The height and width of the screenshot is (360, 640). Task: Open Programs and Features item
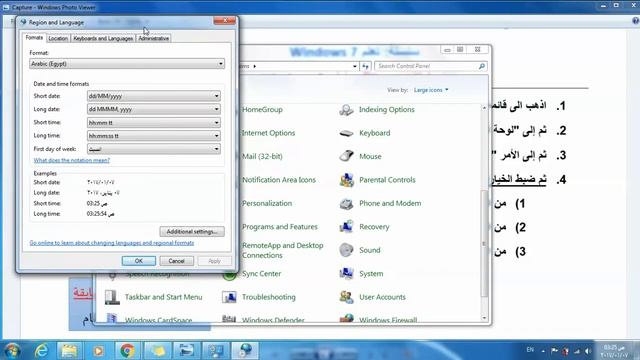[x=280, y=227]
